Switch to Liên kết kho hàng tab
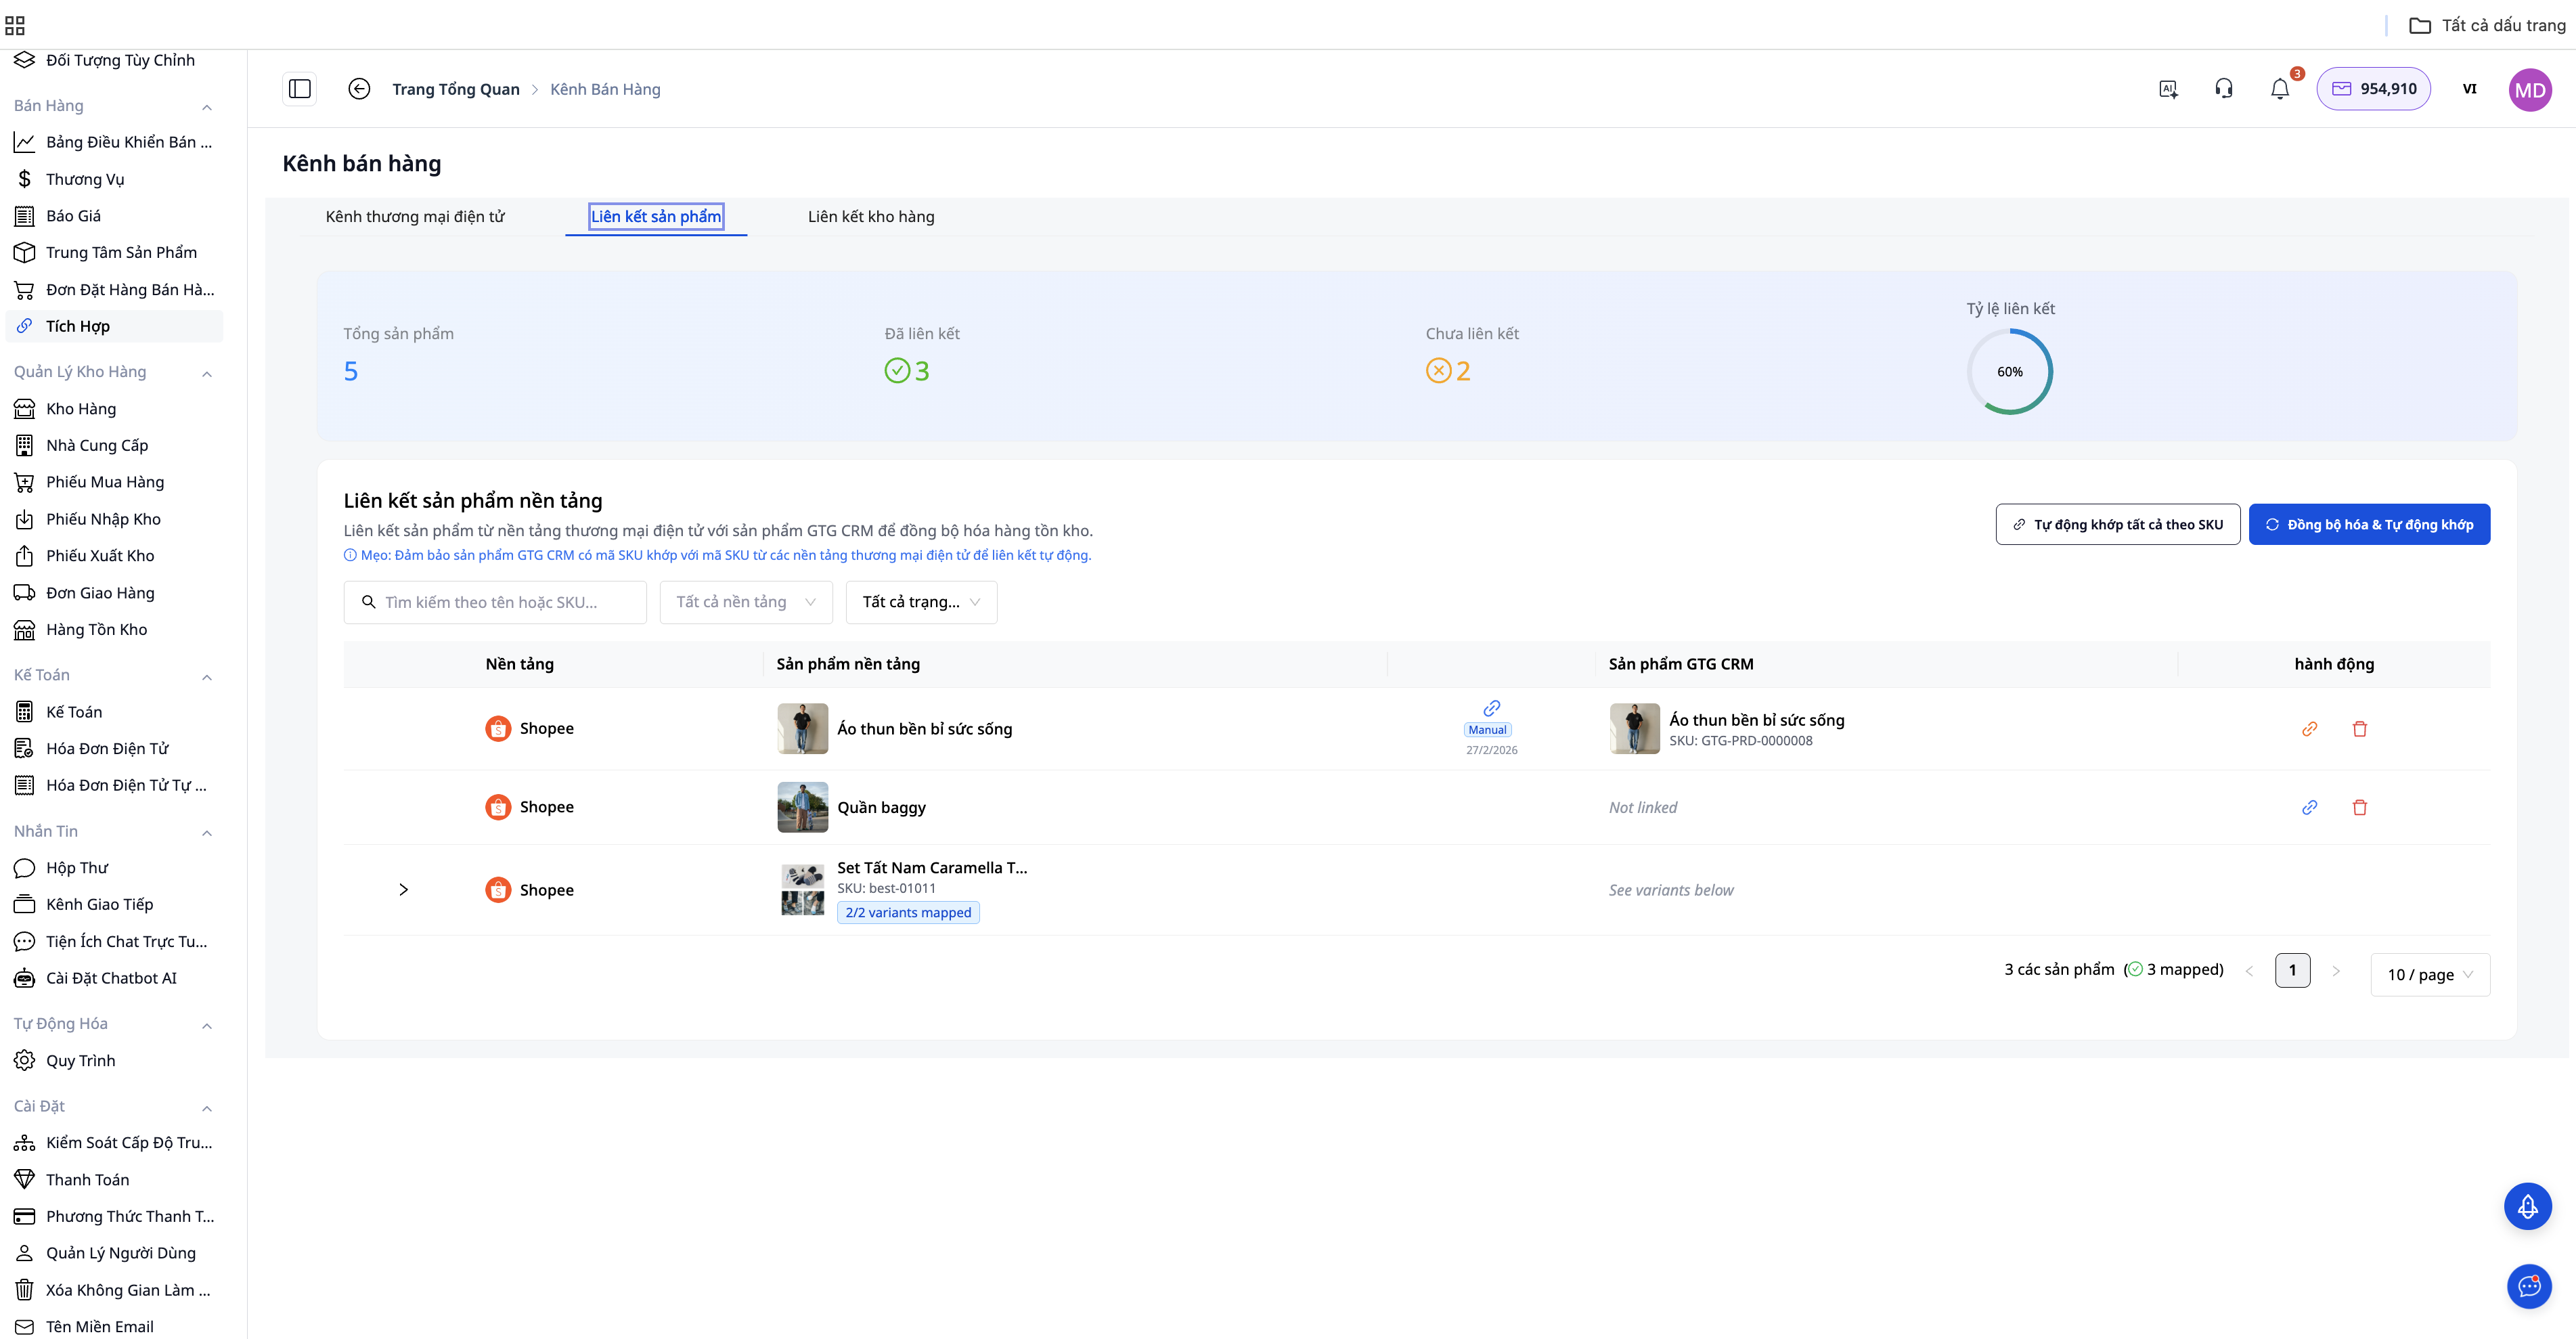 870,217
